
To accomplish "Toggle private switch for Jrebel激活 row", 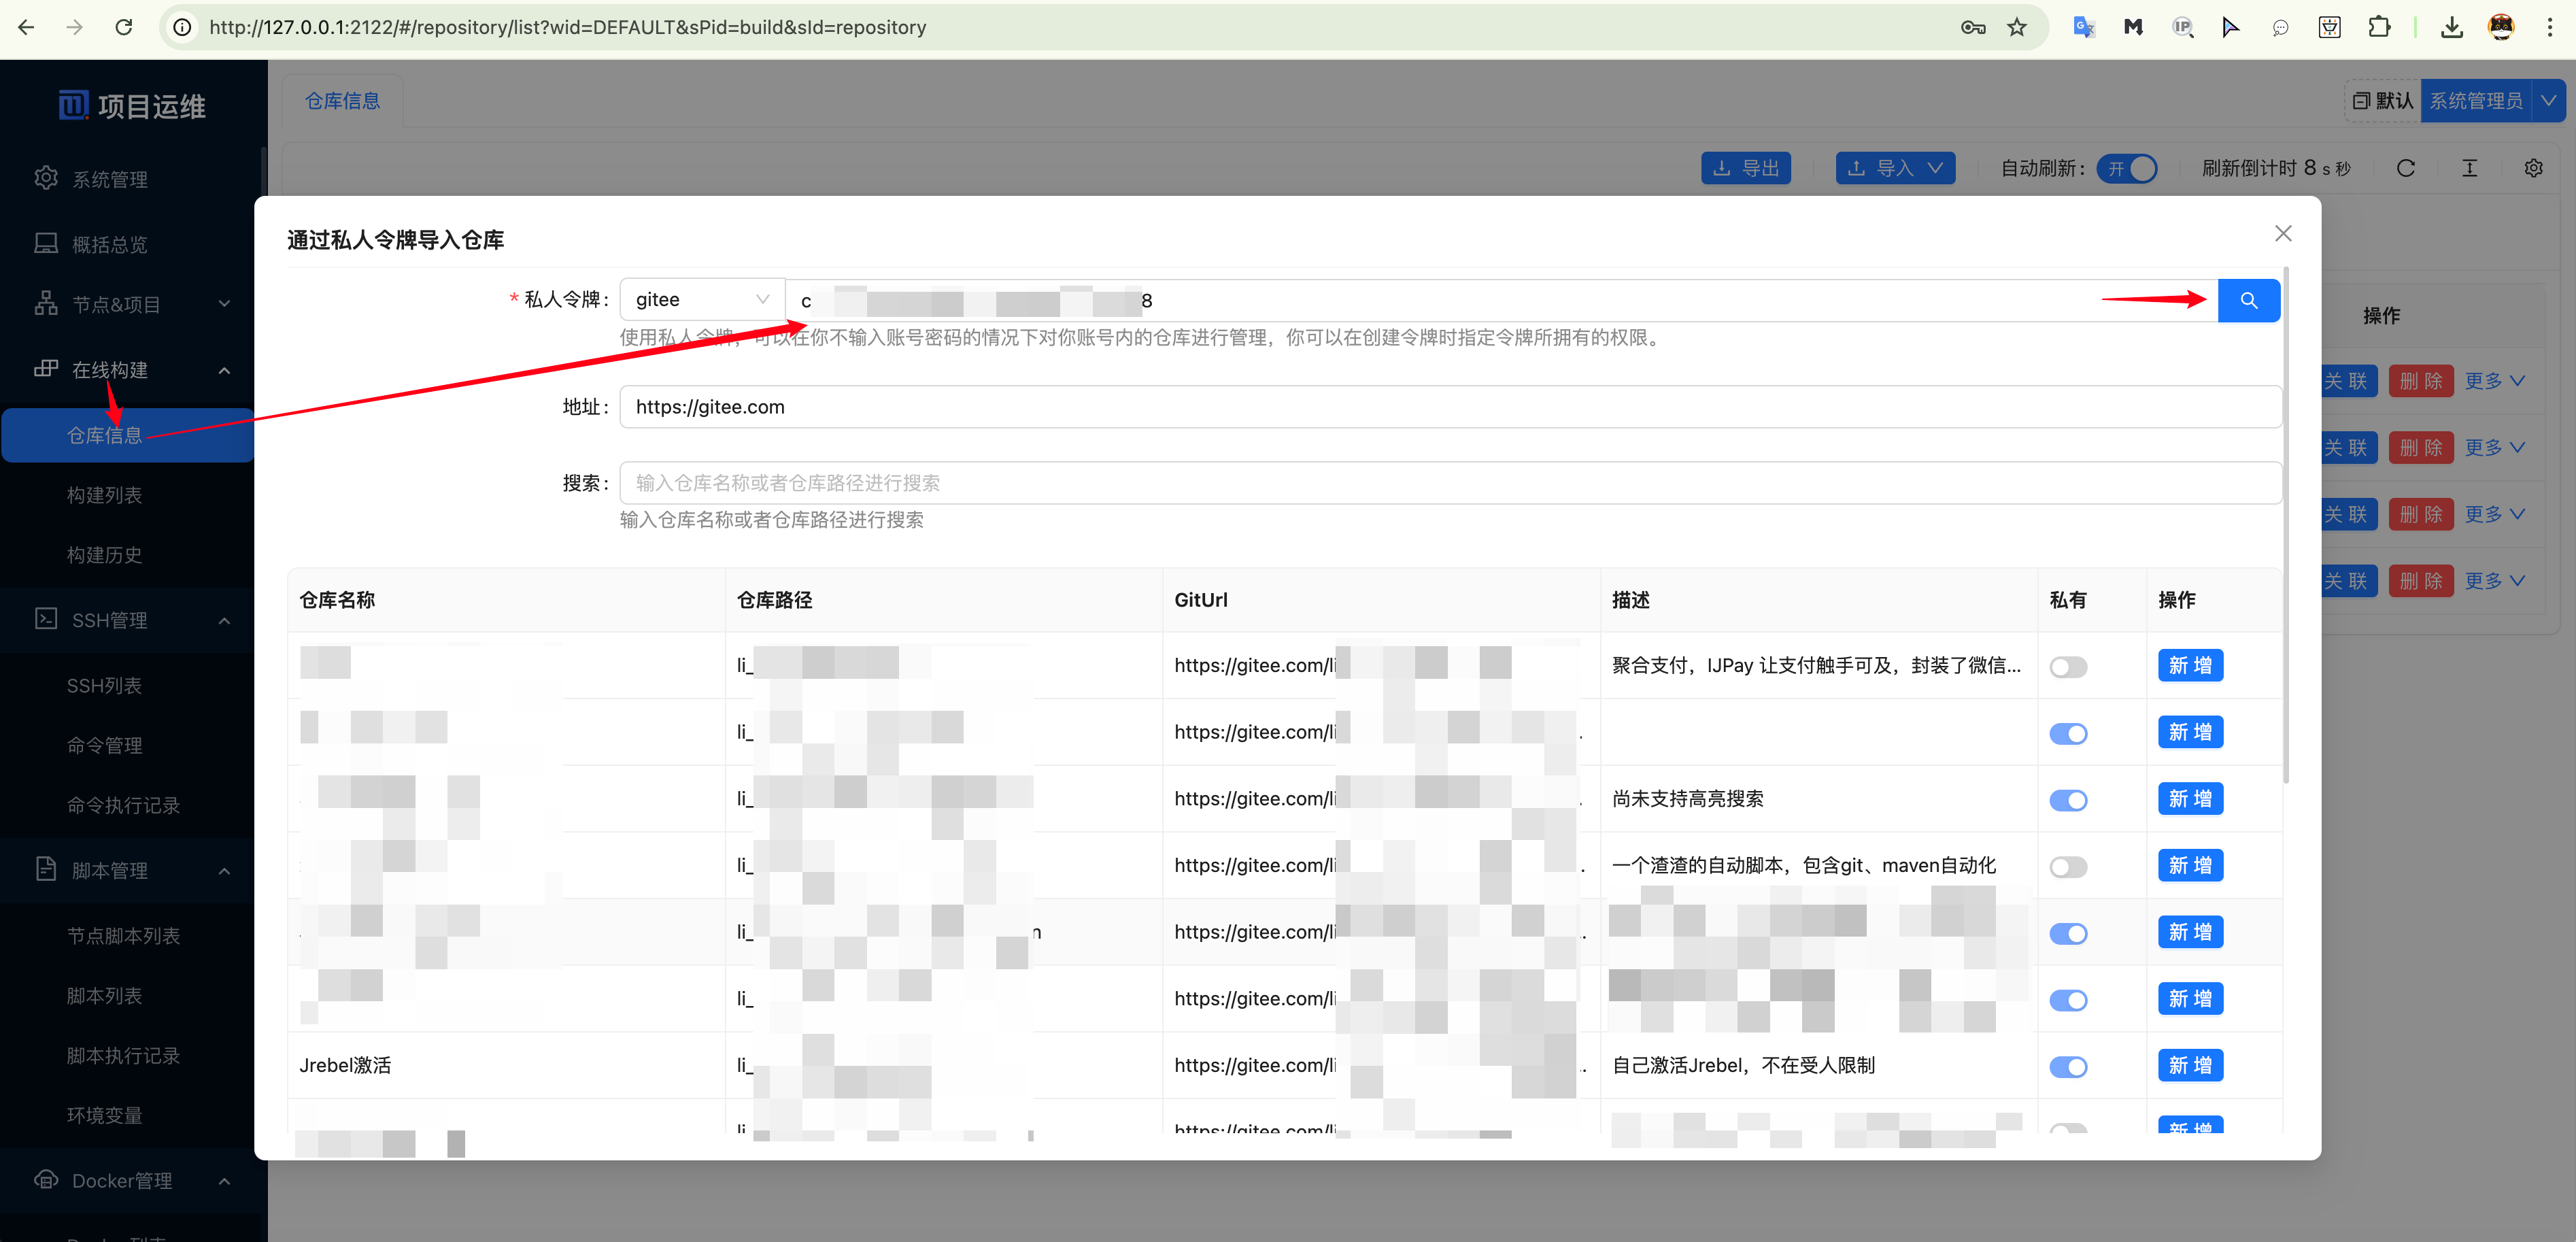I will (x=2068, y=1067).
